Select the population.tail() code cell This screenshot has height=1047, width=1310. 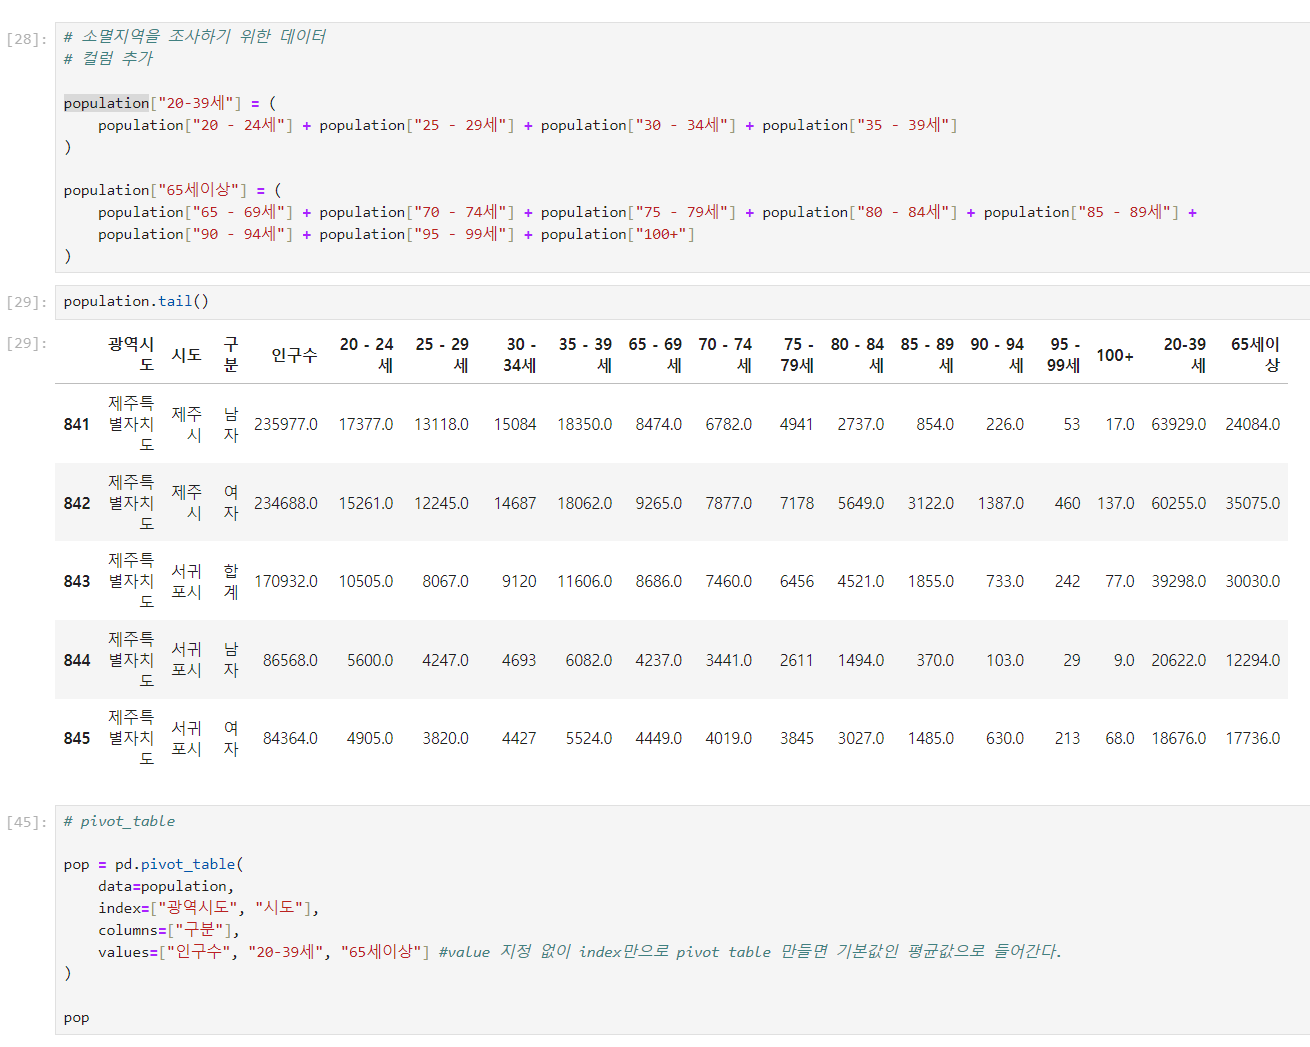click(682, 302)
